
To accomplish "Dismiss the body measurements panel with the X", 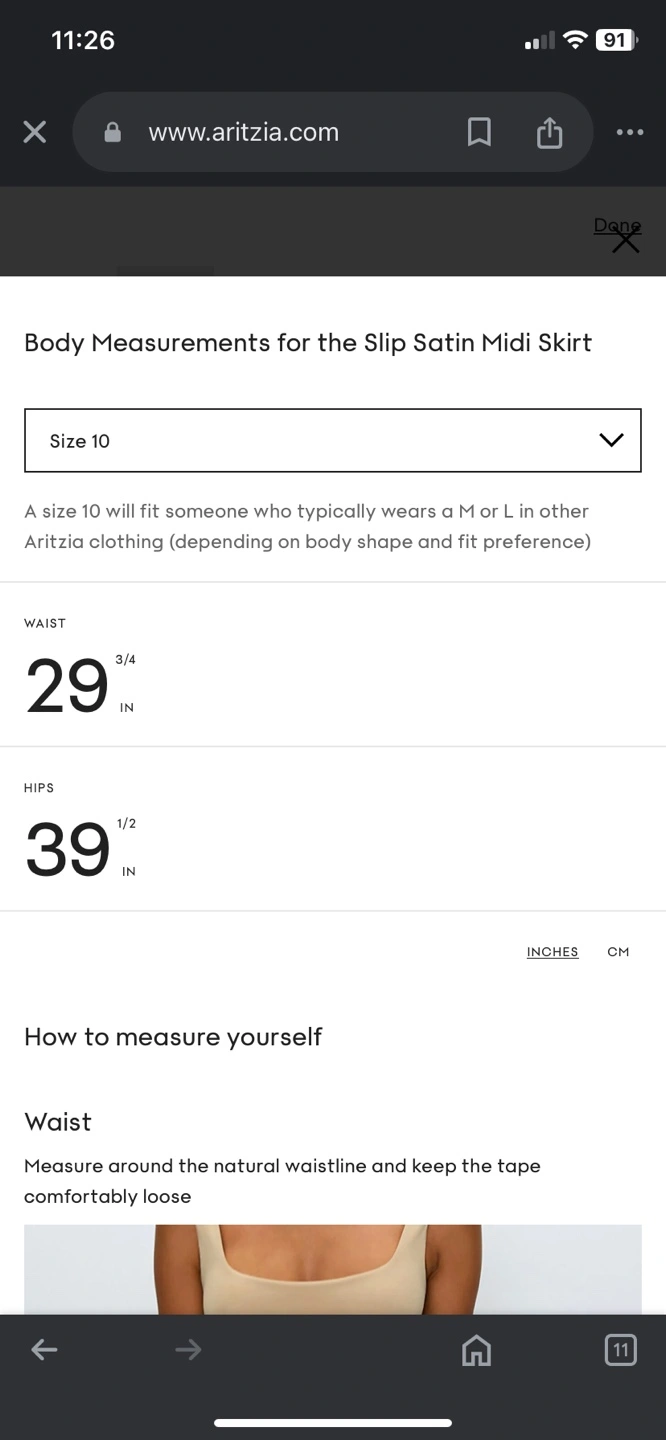I will [626, 240].
